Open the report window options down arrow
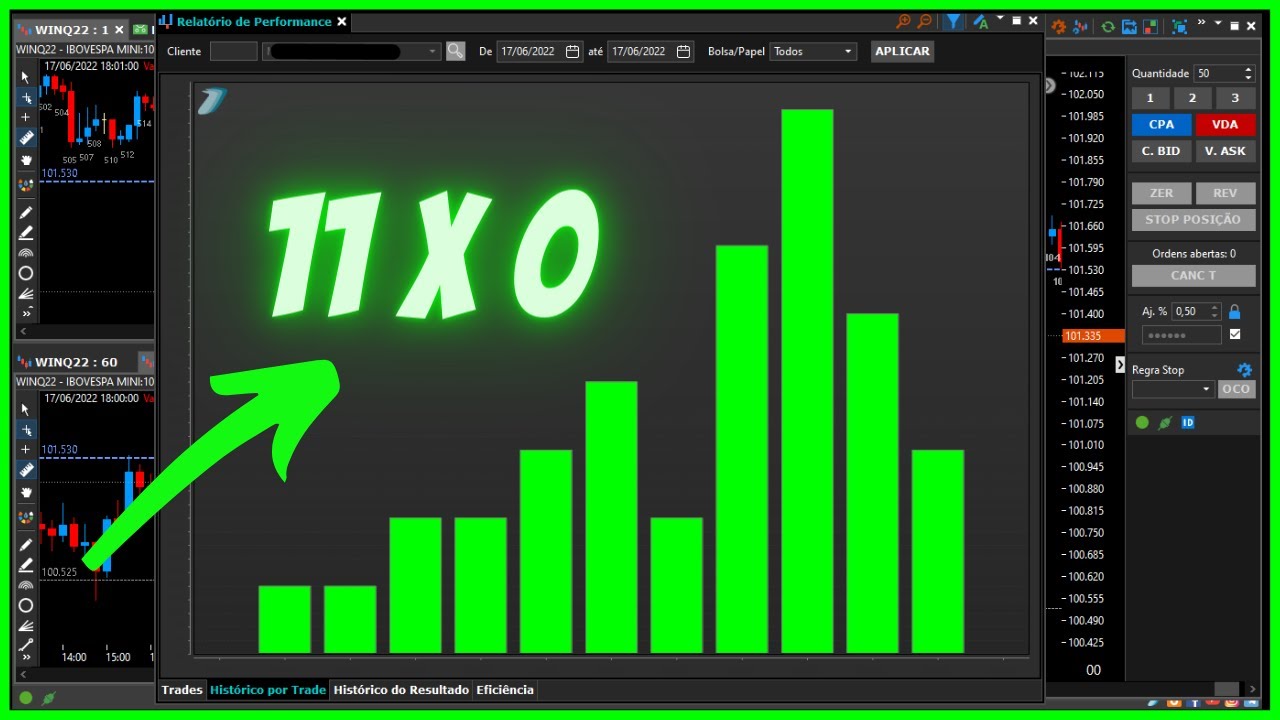This screenshot has width=1280, height=720. [x=1000, y=20]
